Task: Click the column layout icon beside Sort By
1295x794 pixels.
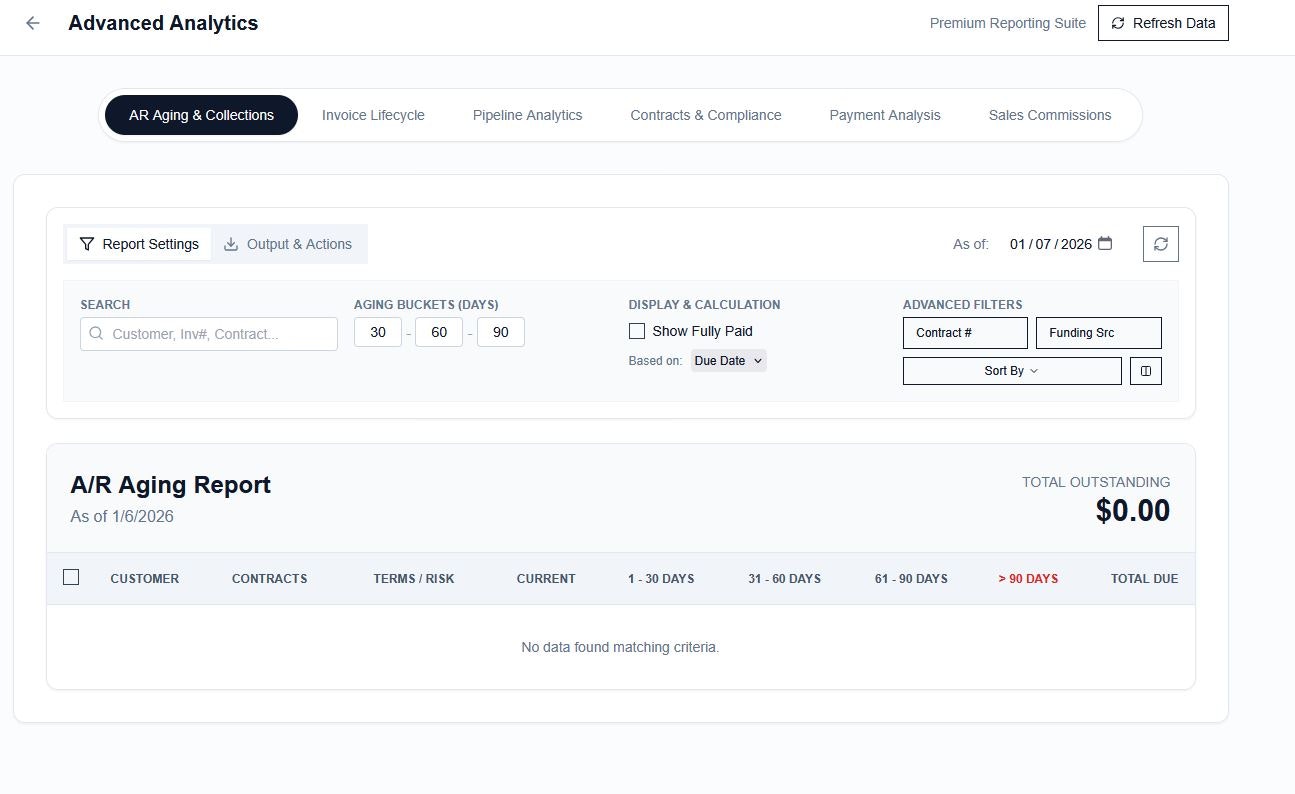Action: (1146, 370)
